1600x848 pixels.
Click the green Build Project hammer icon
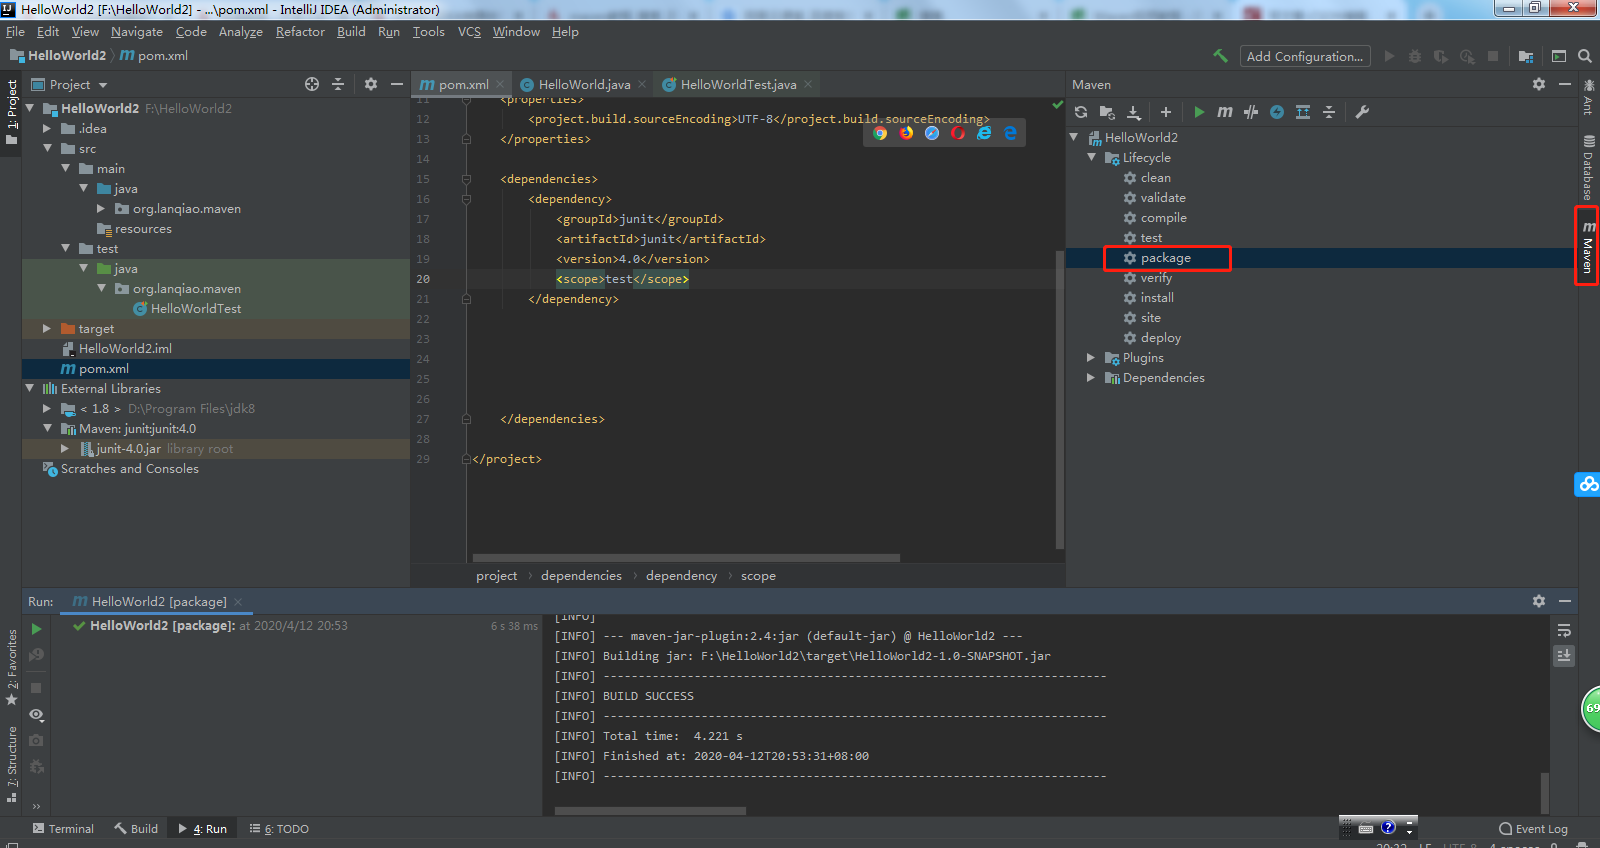click(x=1220, y=56)
